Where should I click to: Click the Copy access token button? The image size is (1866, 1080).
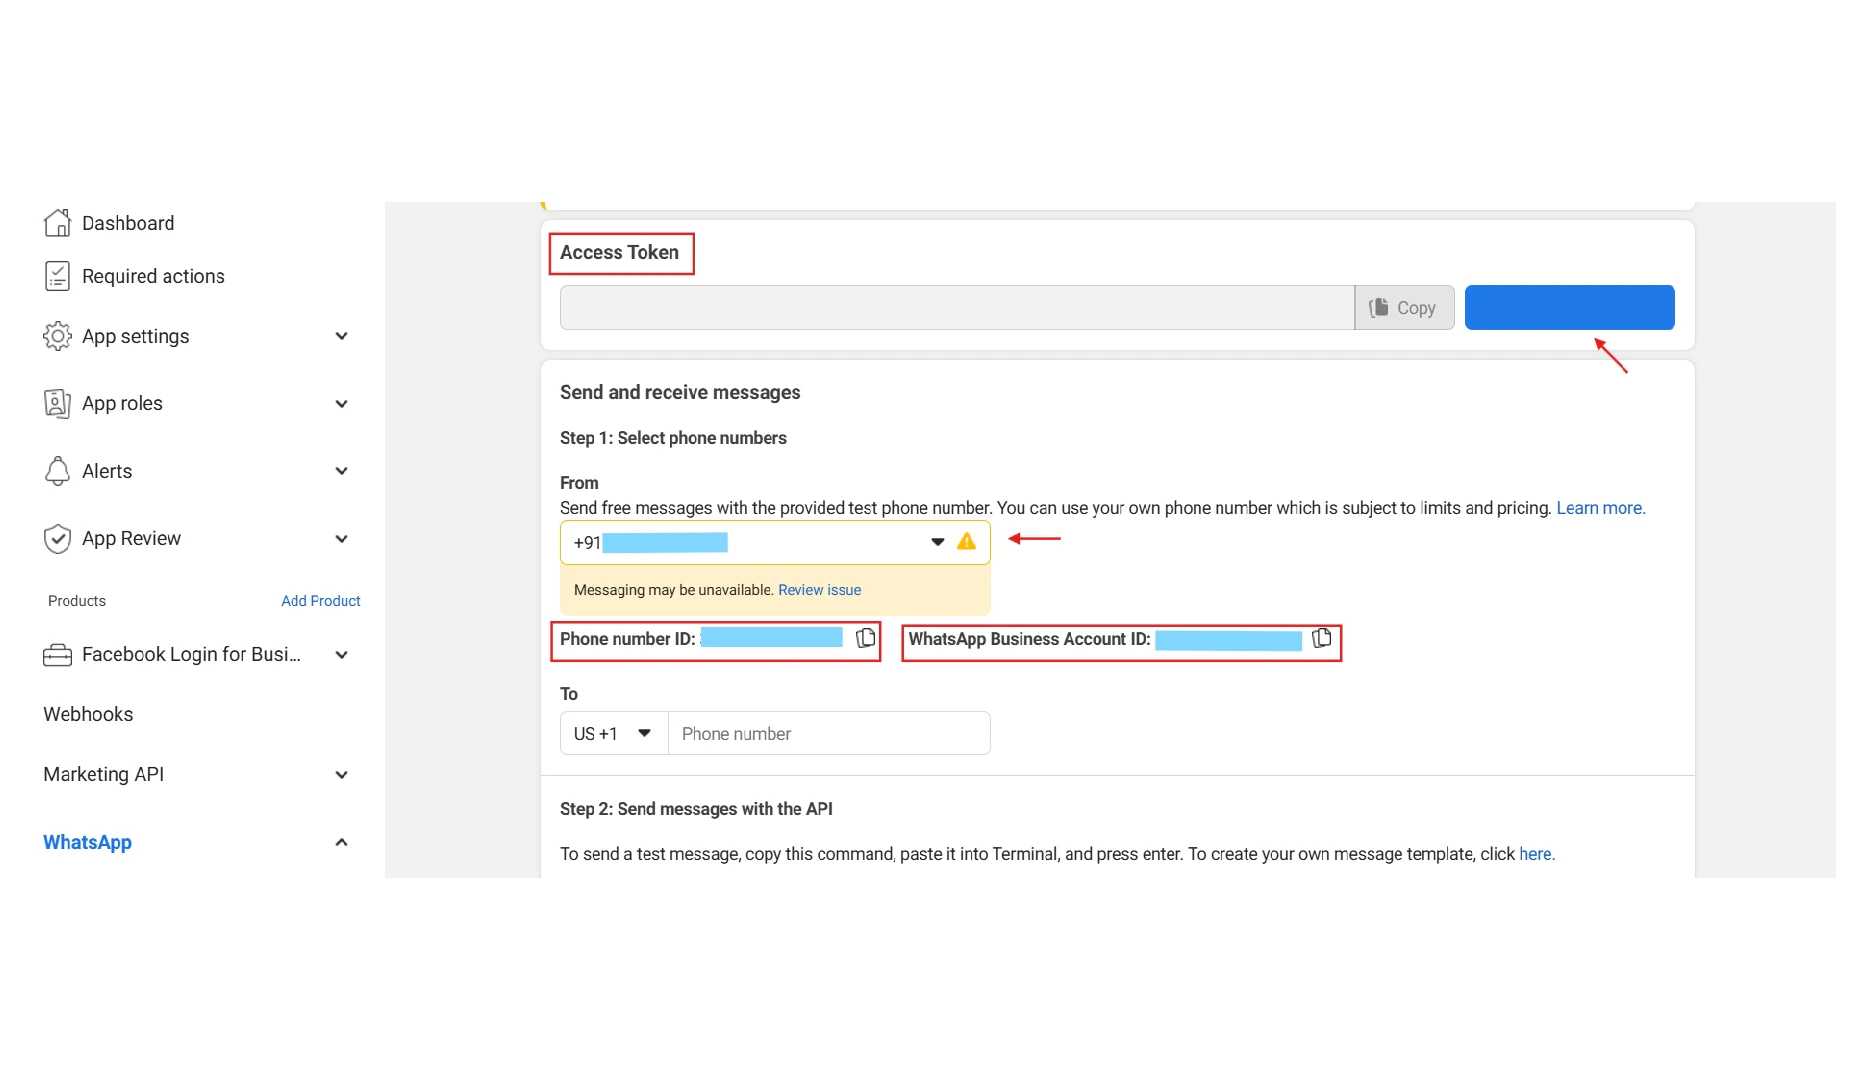pyautogui.click(x=1404, y=308)
